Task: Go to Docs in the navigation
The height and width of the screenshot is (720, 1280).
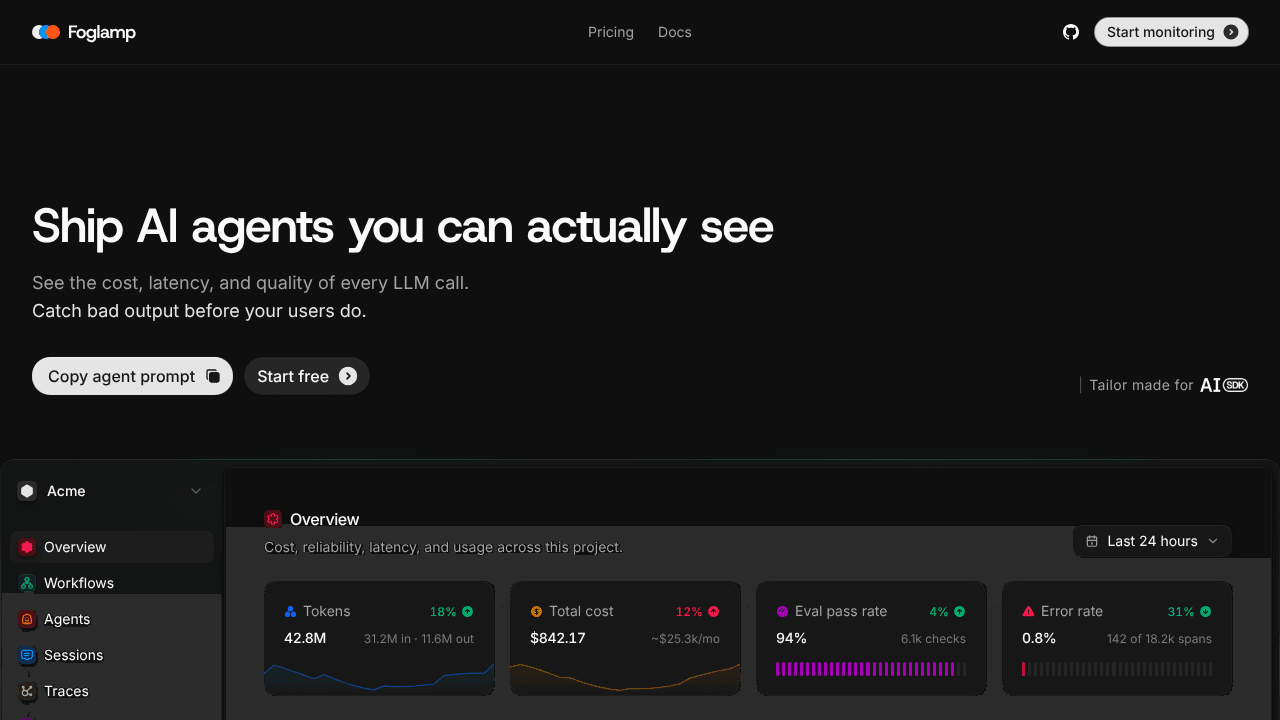Action: click(675, 32)
